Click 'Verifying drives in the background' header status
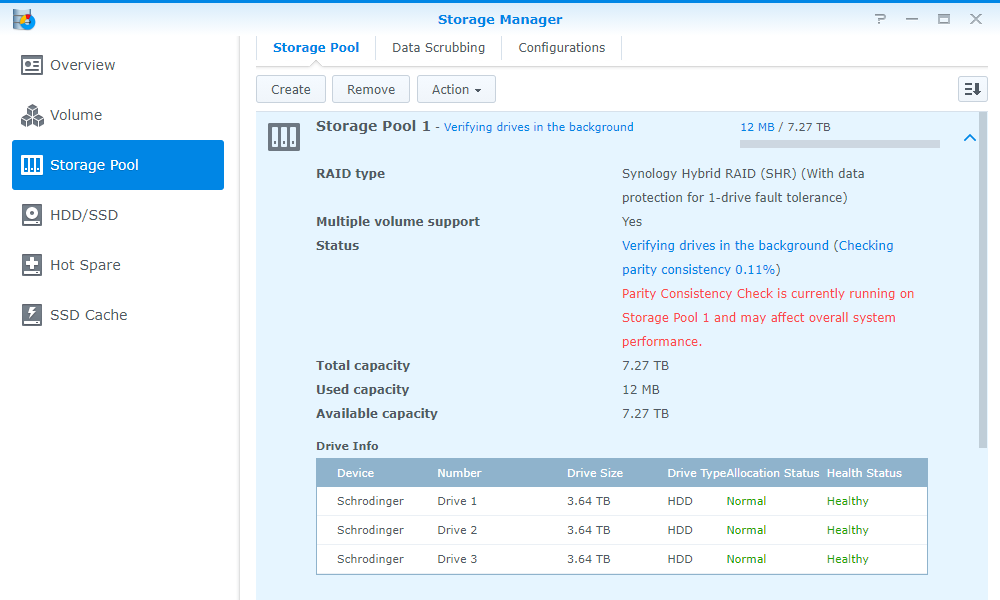1000x600 pixels. click(538, 127)
